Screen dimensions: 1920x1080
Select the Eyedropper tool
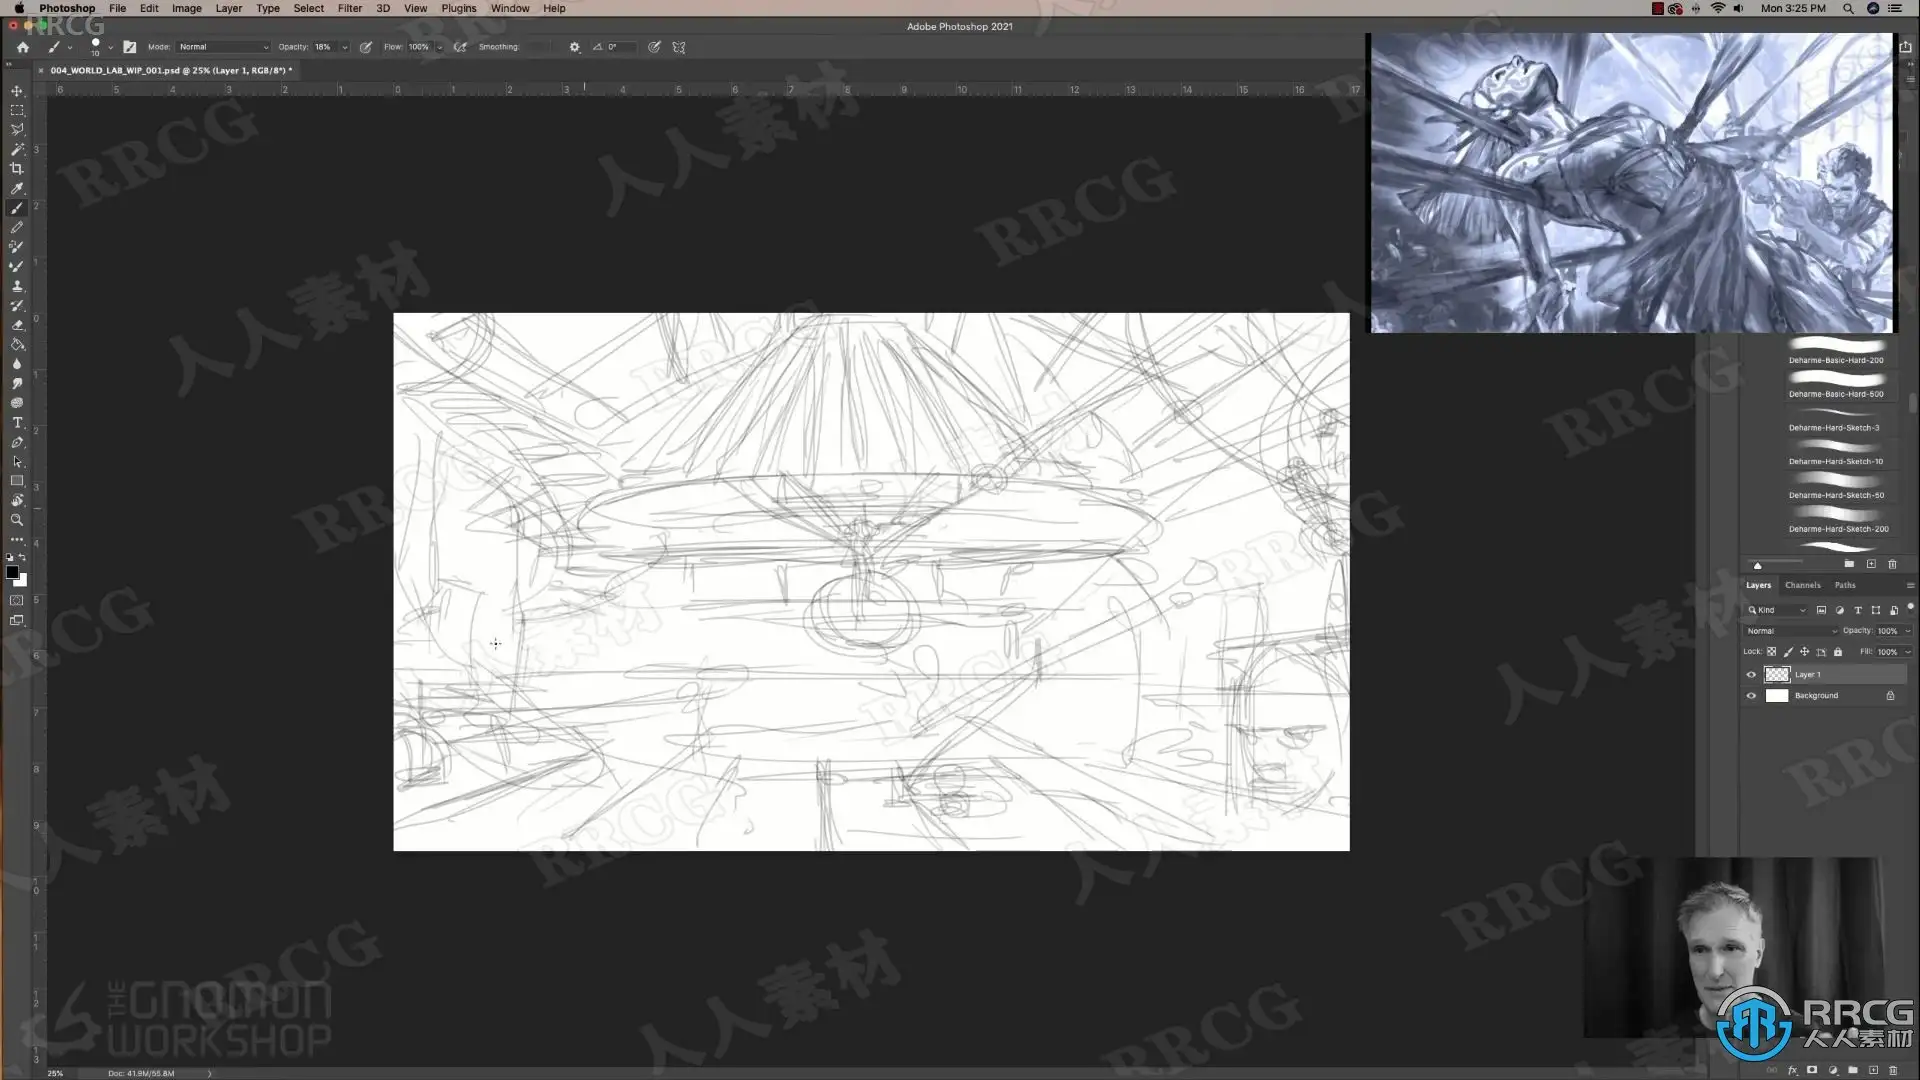[17, 189]
